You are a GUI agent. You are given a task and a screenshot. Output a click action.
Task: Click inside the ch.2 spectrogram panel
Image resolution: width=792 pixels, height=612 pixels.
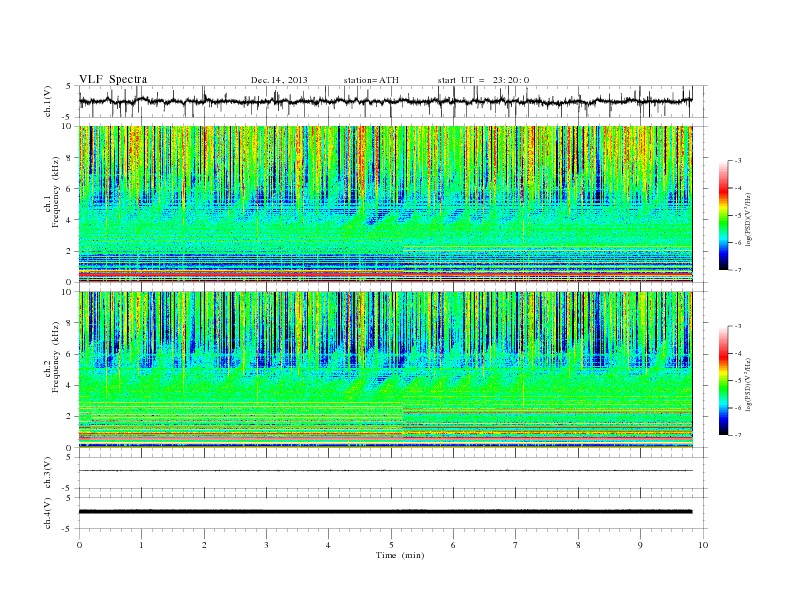(x=386, y=370)
